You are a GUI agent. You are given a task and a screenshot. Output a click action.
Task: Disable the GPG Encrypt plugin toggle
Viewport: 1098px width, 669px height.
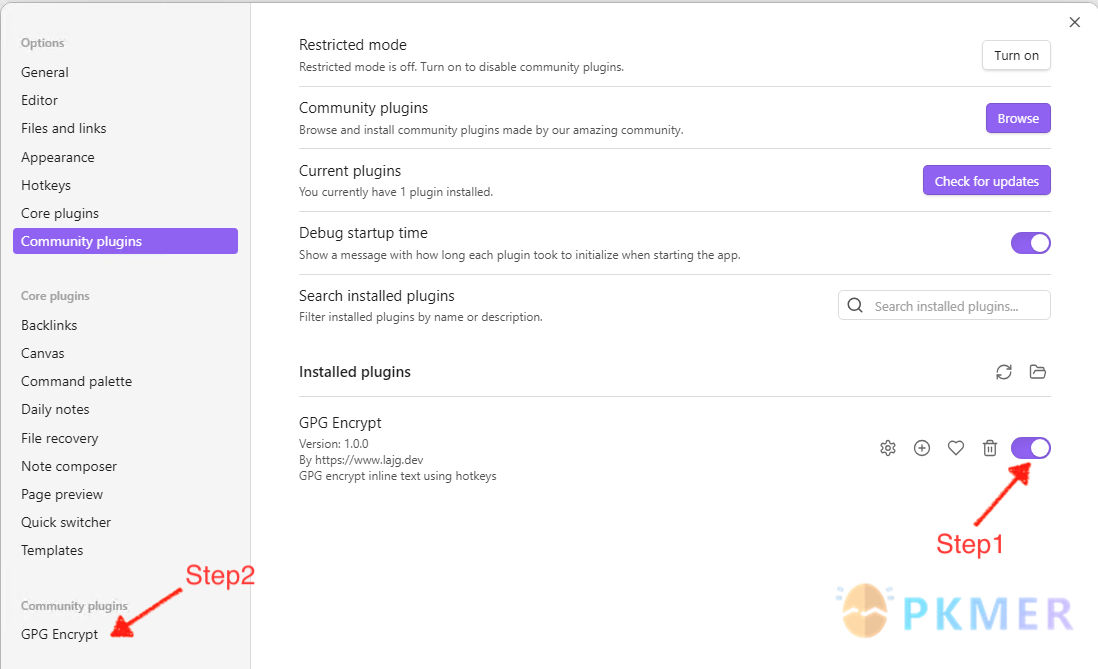[1031, 448]
